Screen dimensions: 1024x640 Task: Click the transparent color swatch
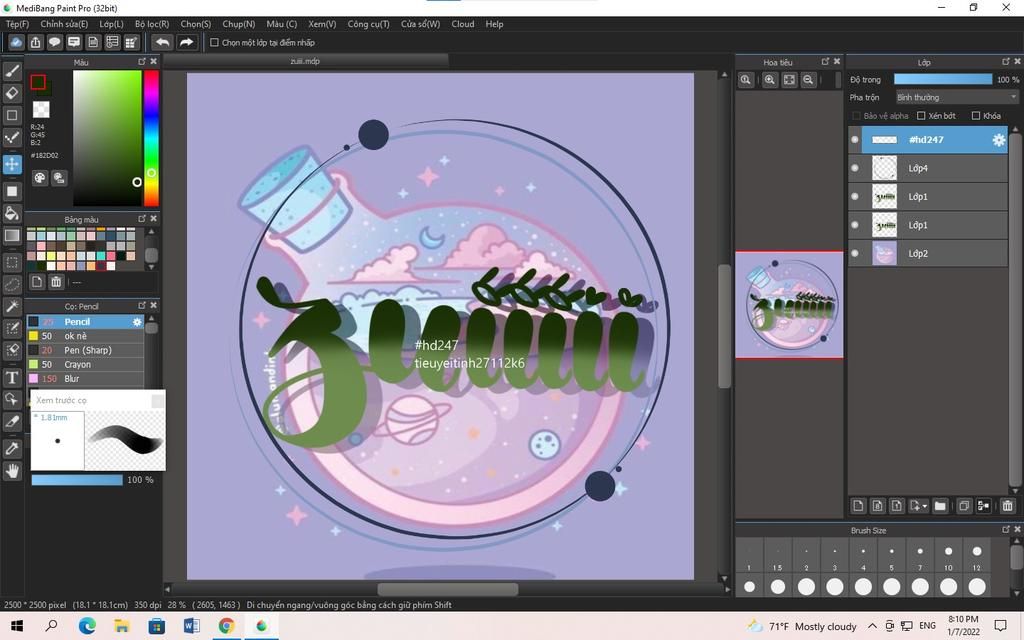(x=41, y=109)
